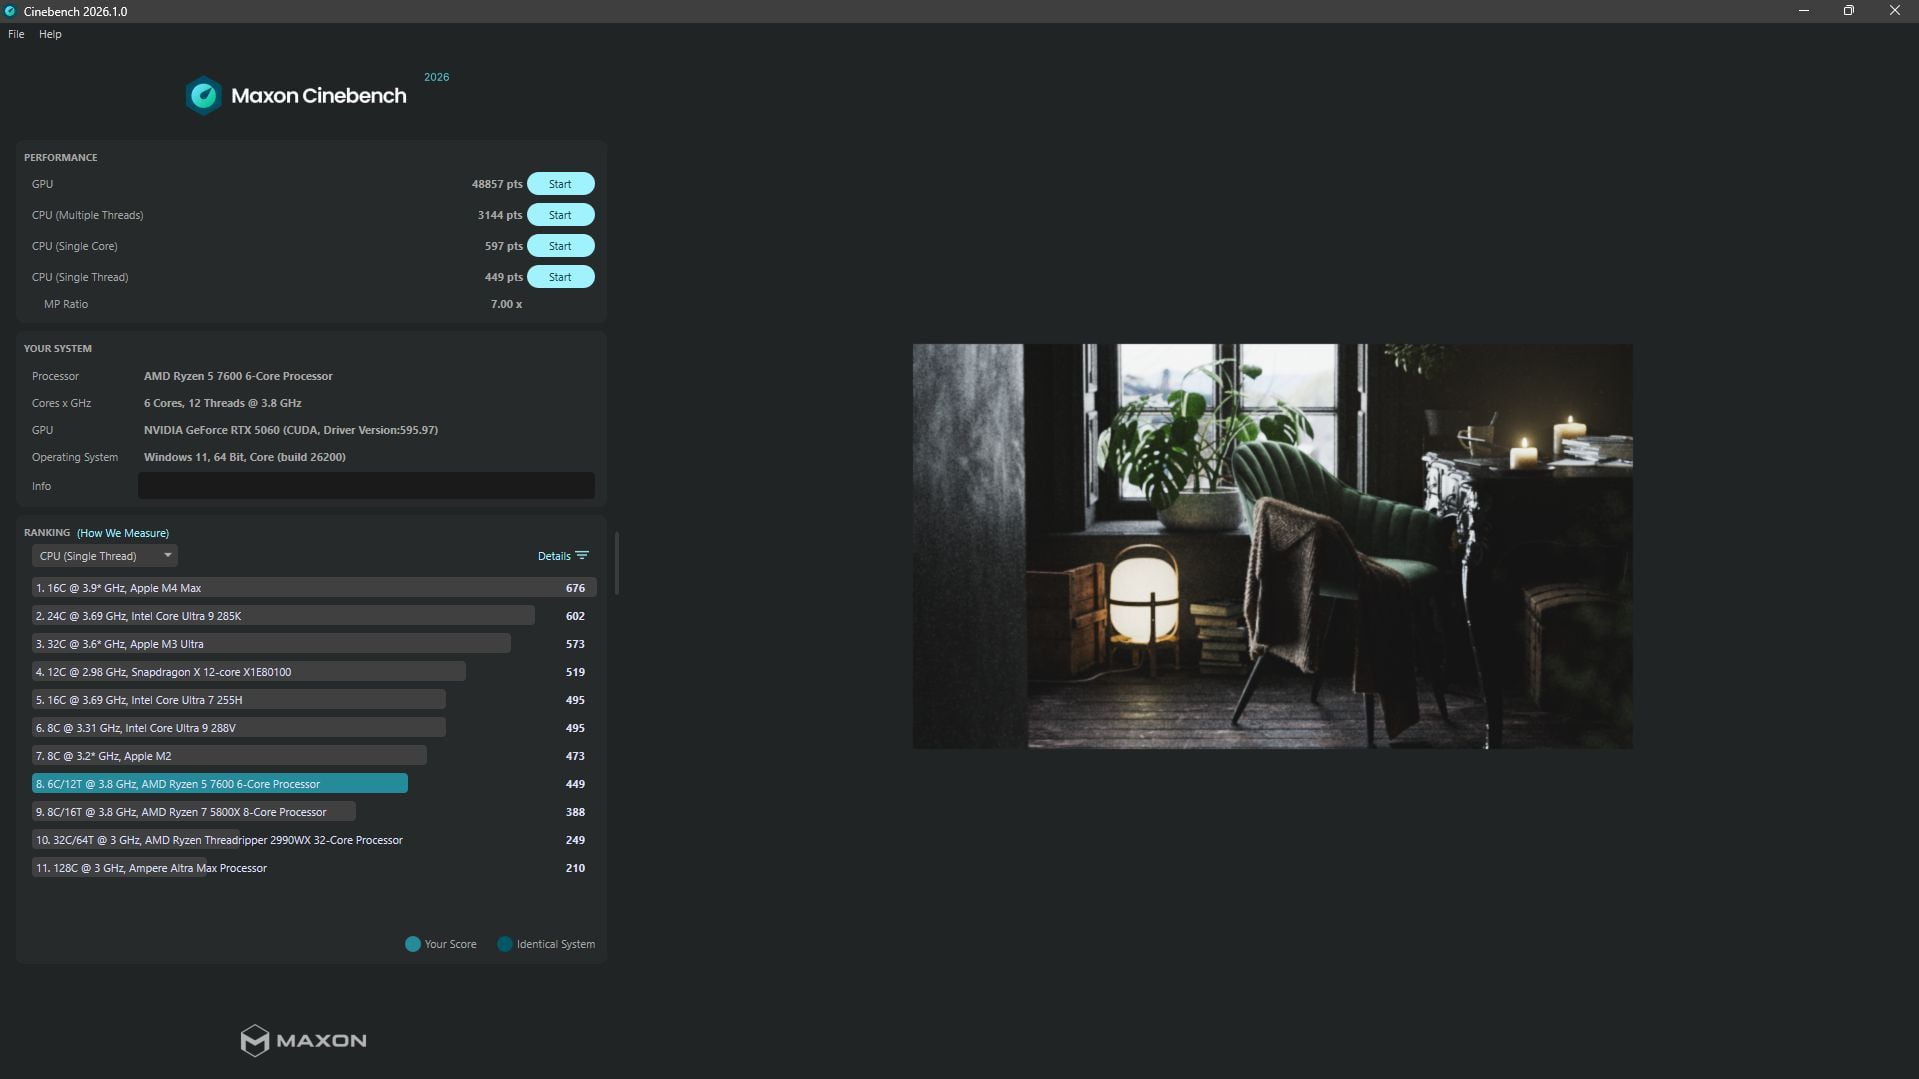Select the Intel Core Ultra 7 255H row
Image resolution: width=1919 pixels, height=1079 pixels.
click(314, 700)
